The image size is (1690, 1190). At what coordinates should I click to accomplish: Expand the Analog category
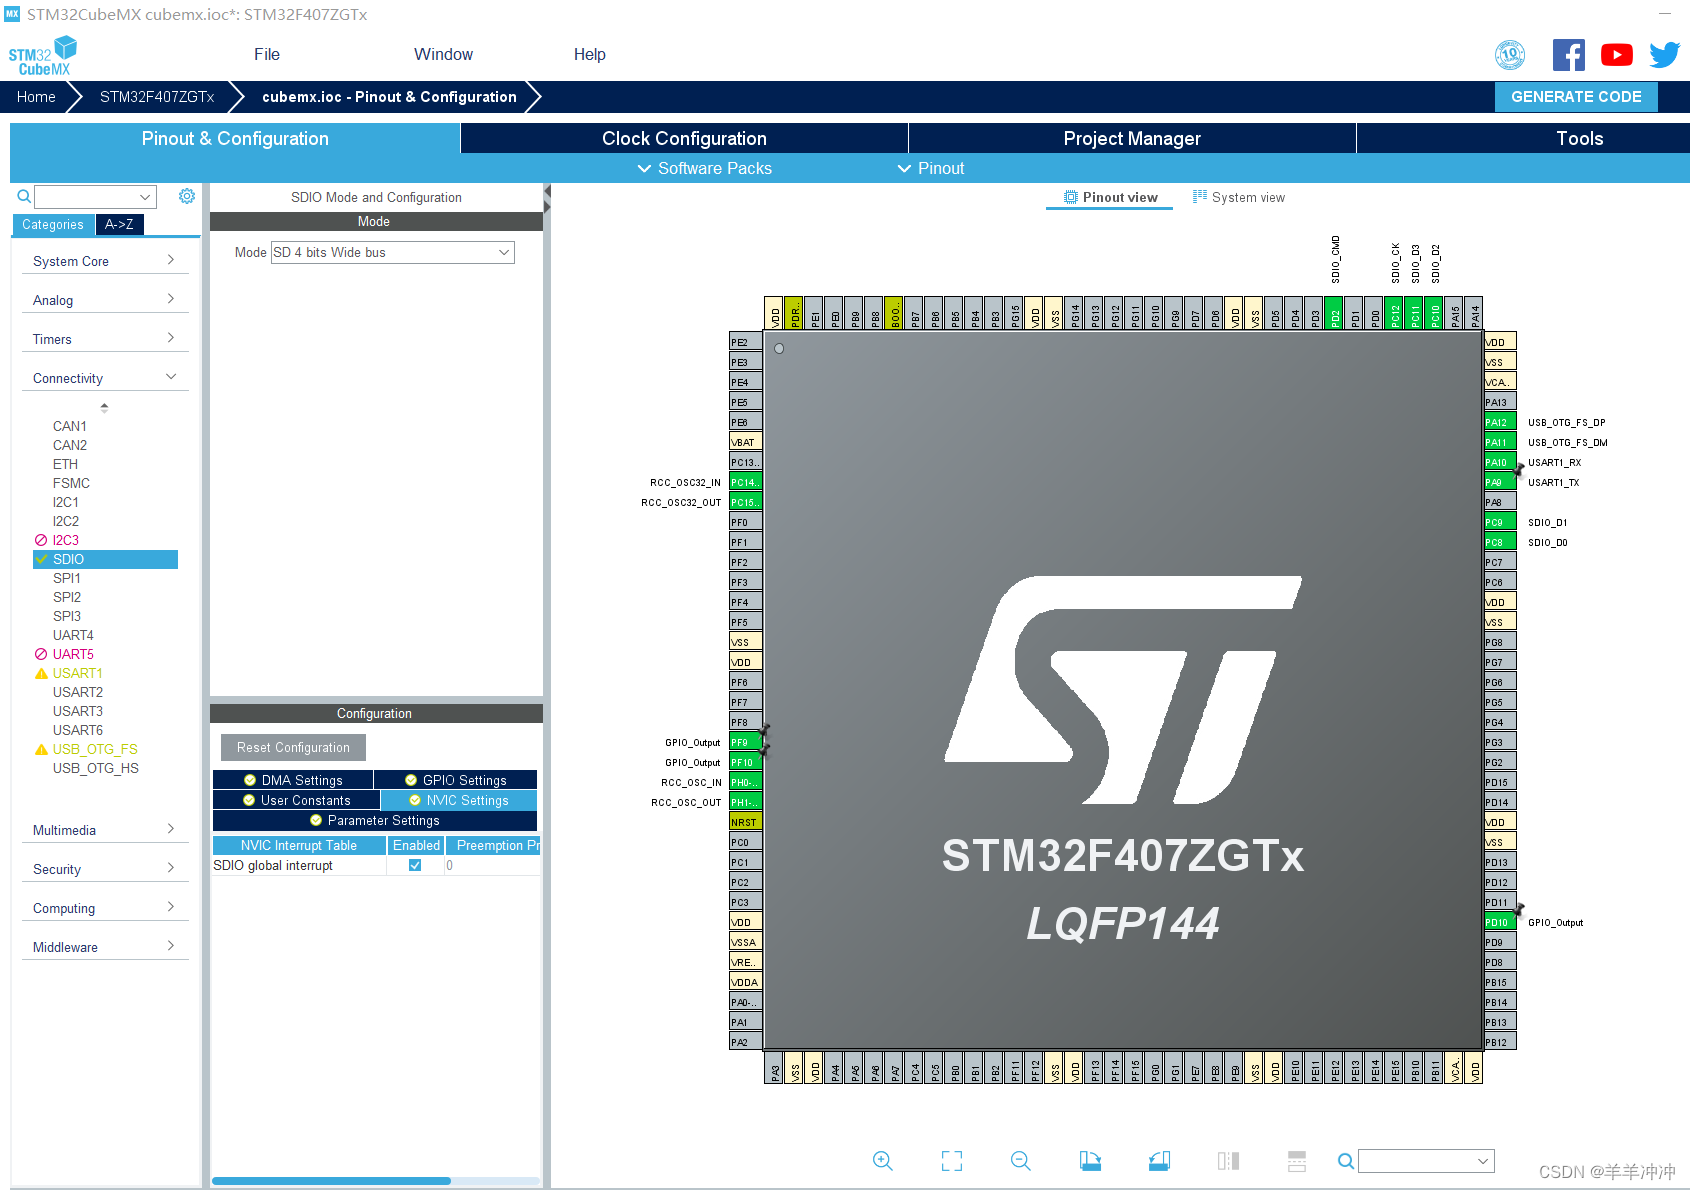pos(104,300)
